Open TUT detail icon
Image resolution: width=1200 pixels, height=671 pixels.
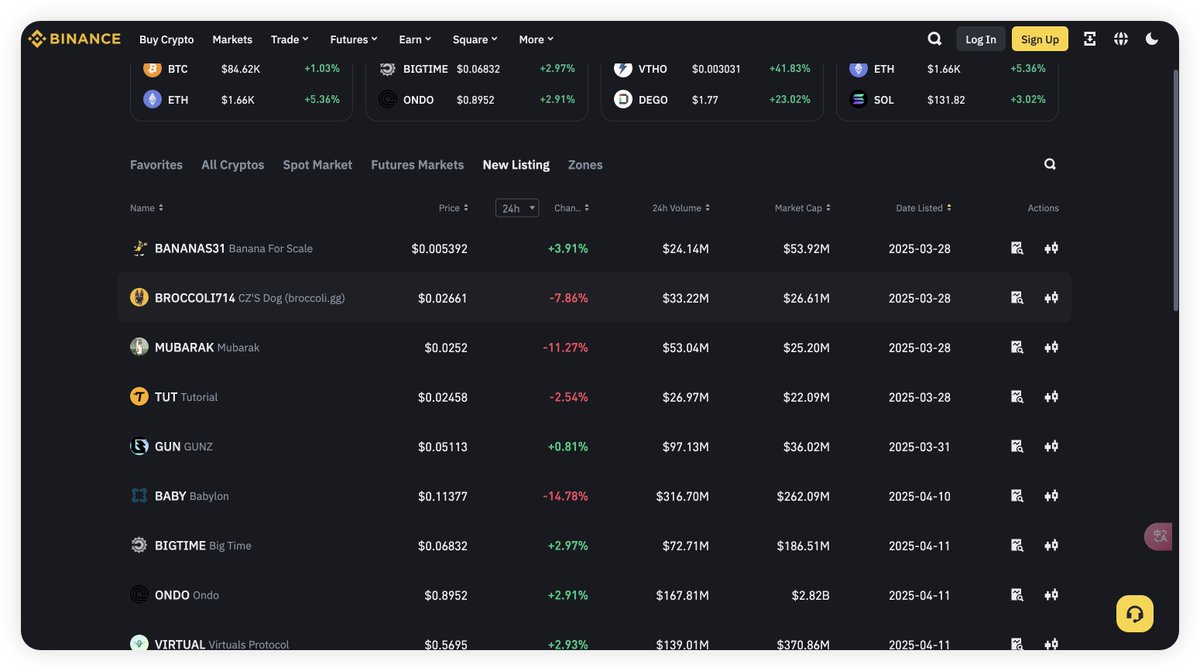tap(1017, 397)
